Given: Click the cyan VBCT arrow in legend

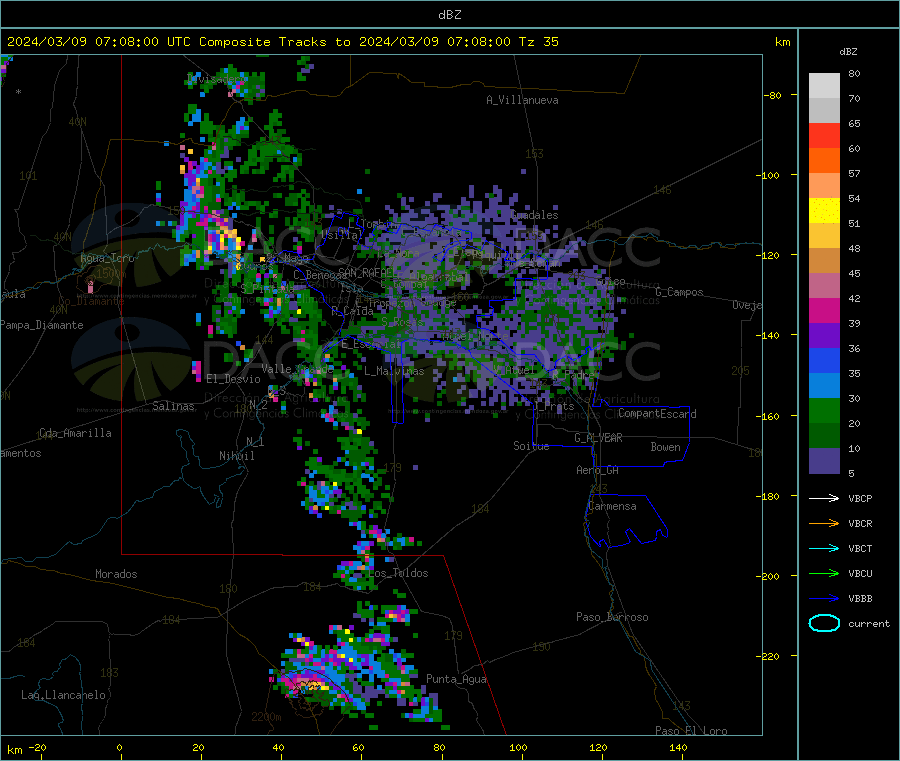Looking at the screenshot, I should (x=824, y=549).
